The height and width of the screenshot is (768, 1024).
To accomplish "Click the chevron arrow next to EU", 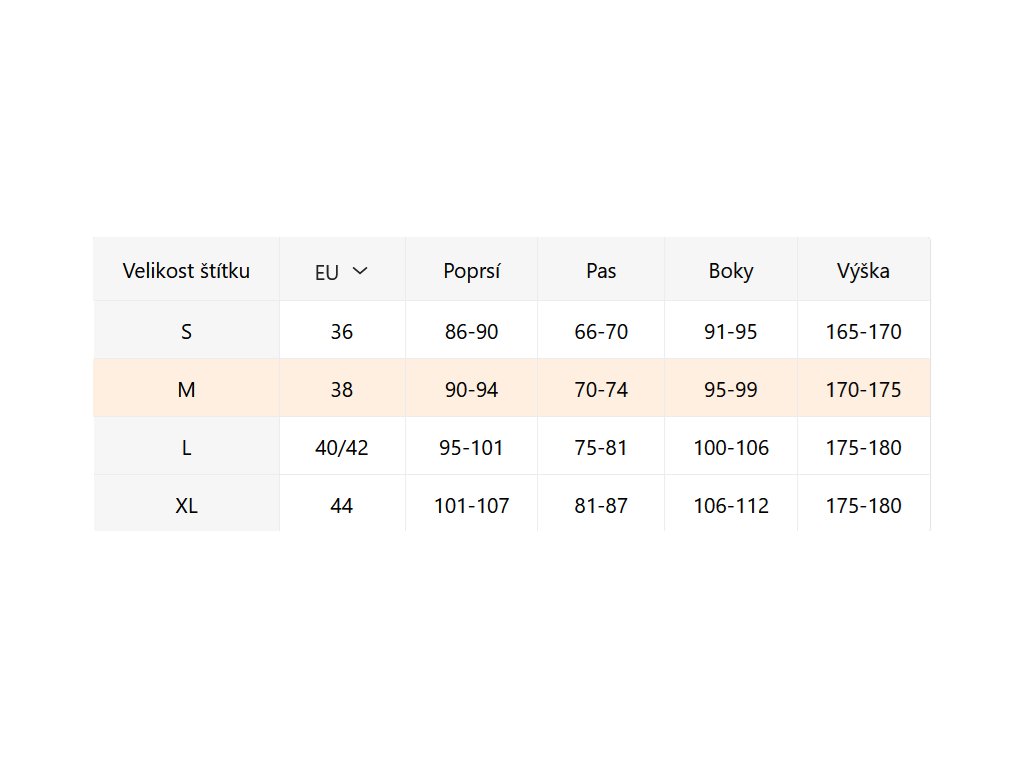I will [360, 271].
